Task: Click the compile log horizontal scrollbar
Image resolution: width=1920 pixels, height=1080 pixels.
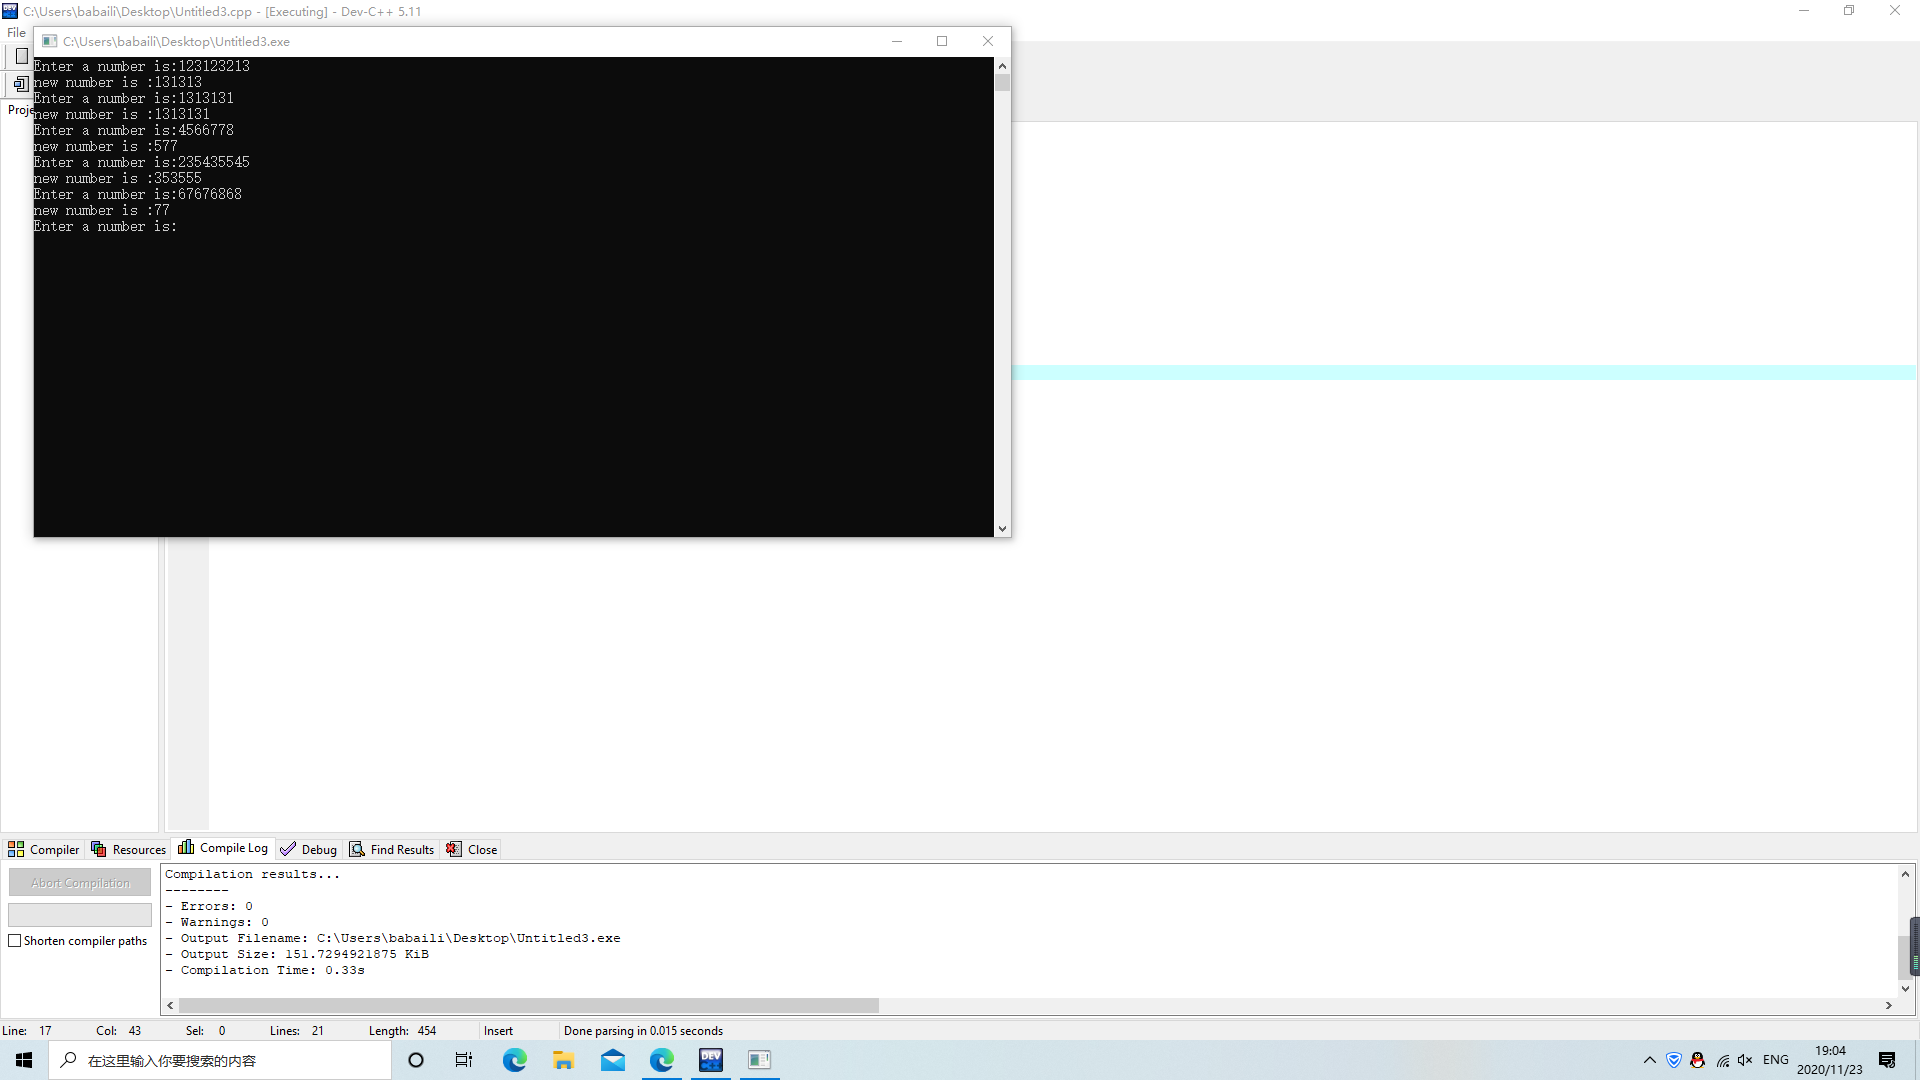Action: pyautogui.click(x=528, y=1005)
